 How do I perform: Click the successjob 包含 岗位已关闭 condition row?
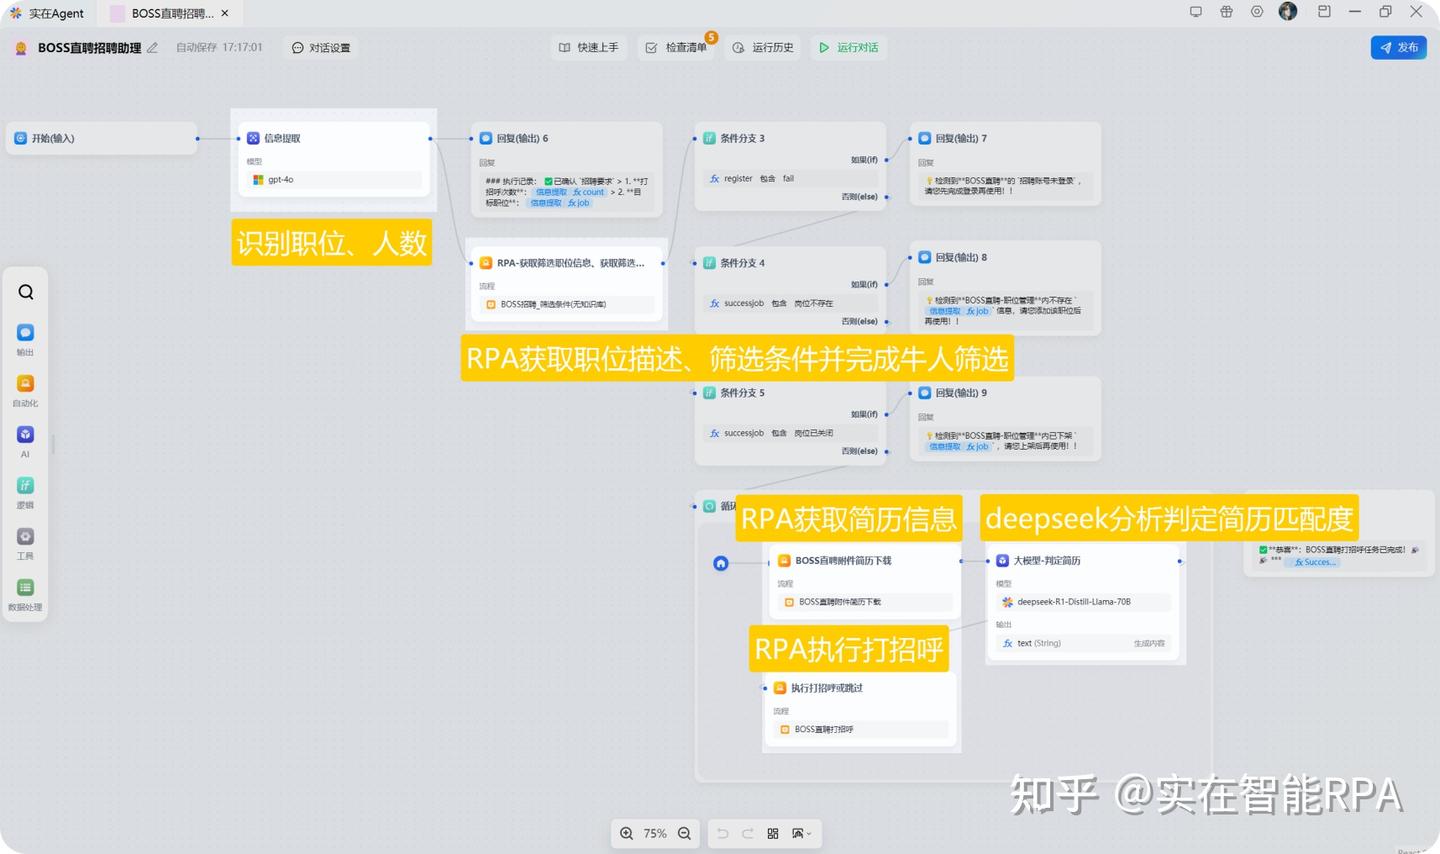point(790,433)
